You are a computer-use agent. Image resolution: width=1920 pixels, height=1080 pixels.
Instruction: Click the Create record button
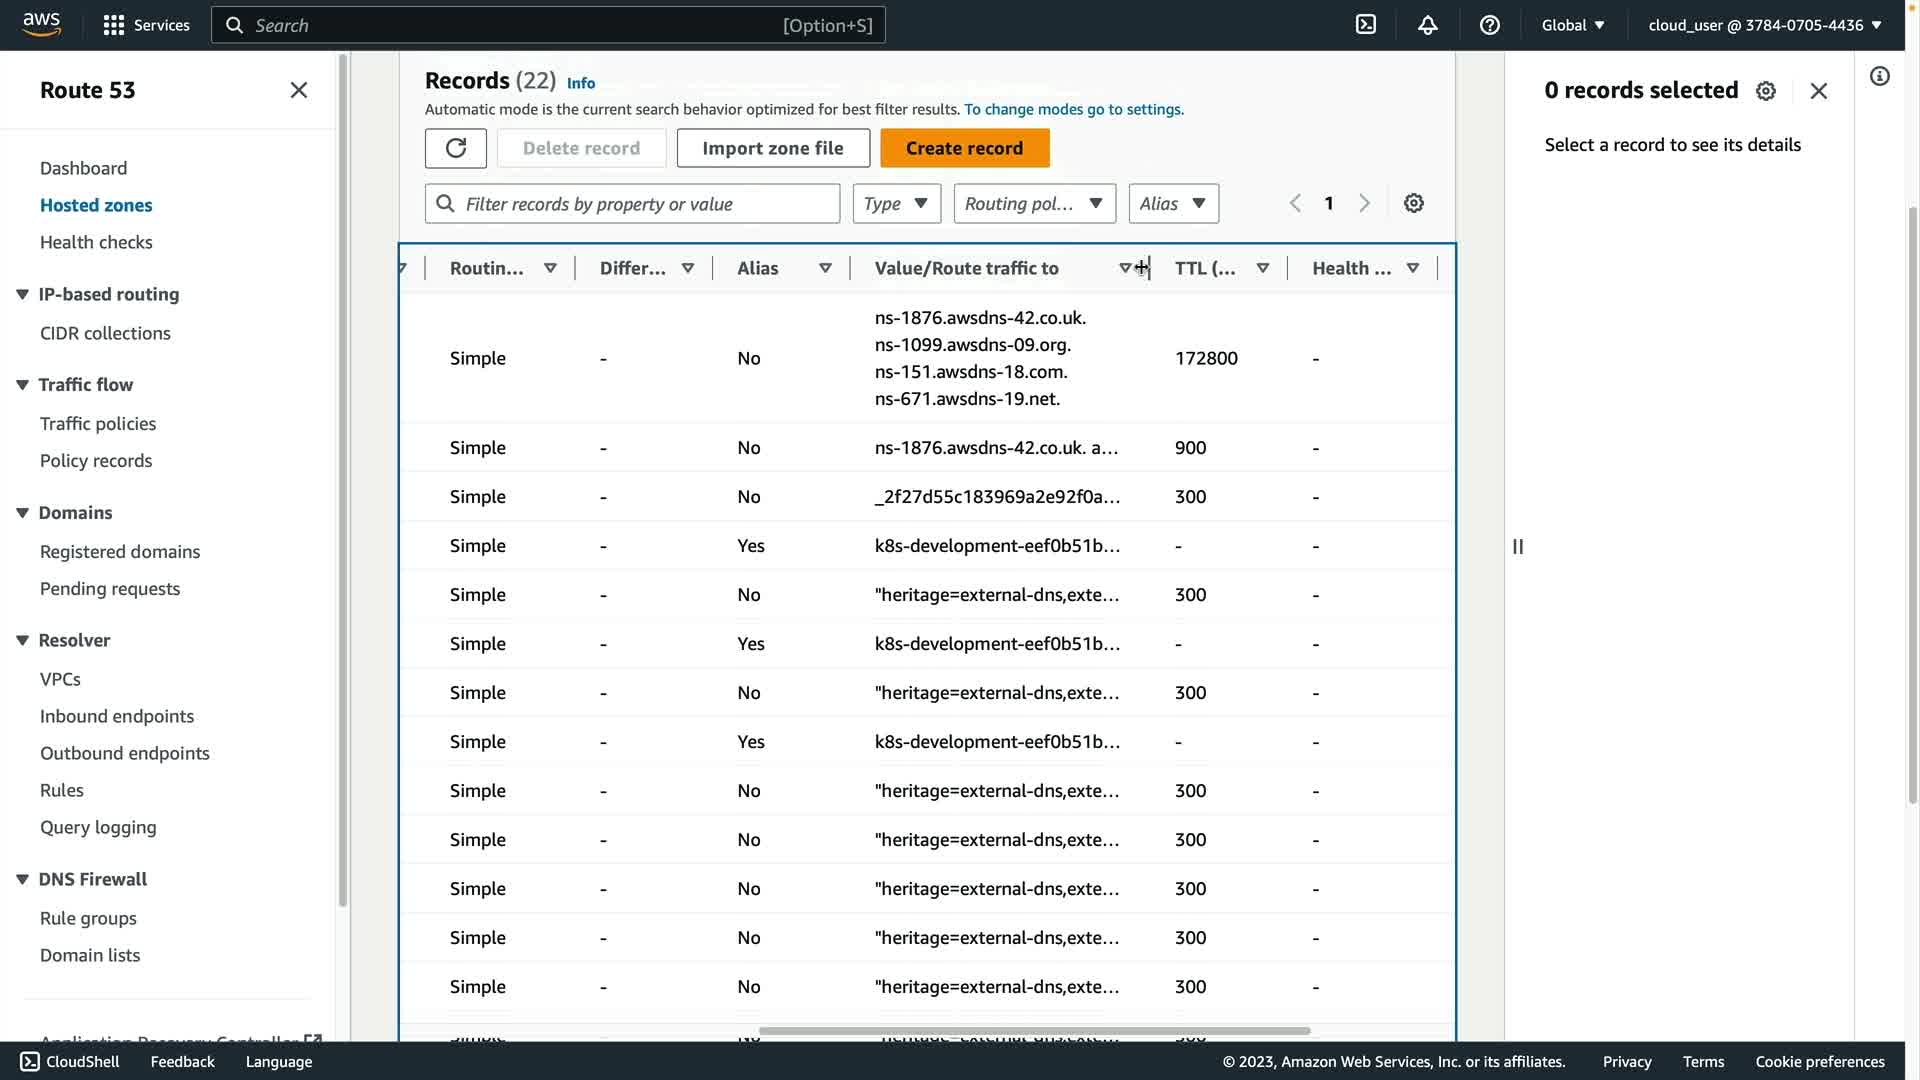tap(964, 148)
